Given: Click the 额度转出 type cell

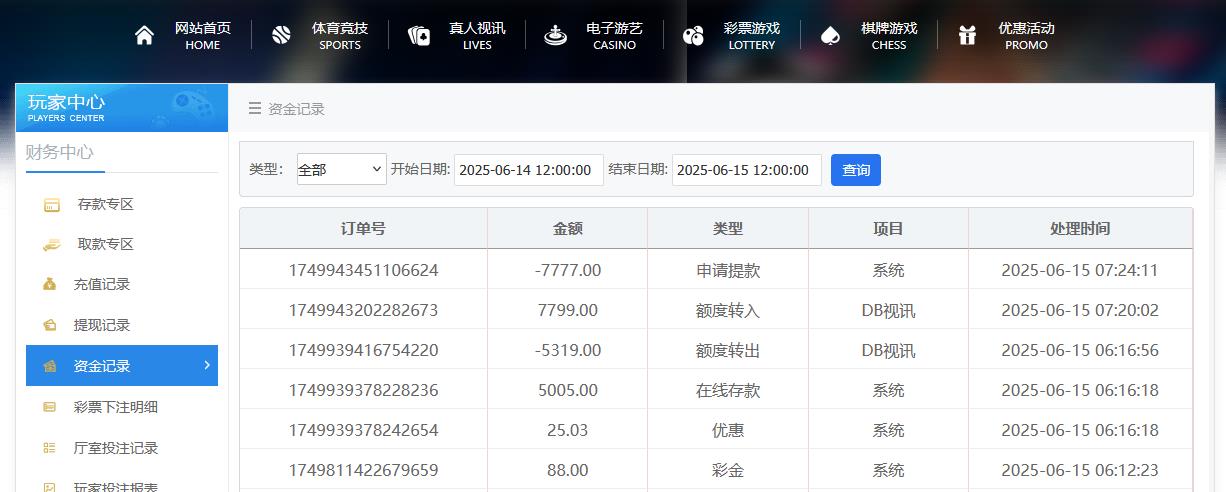Looking at the screenshot, I should coord(728,350).
